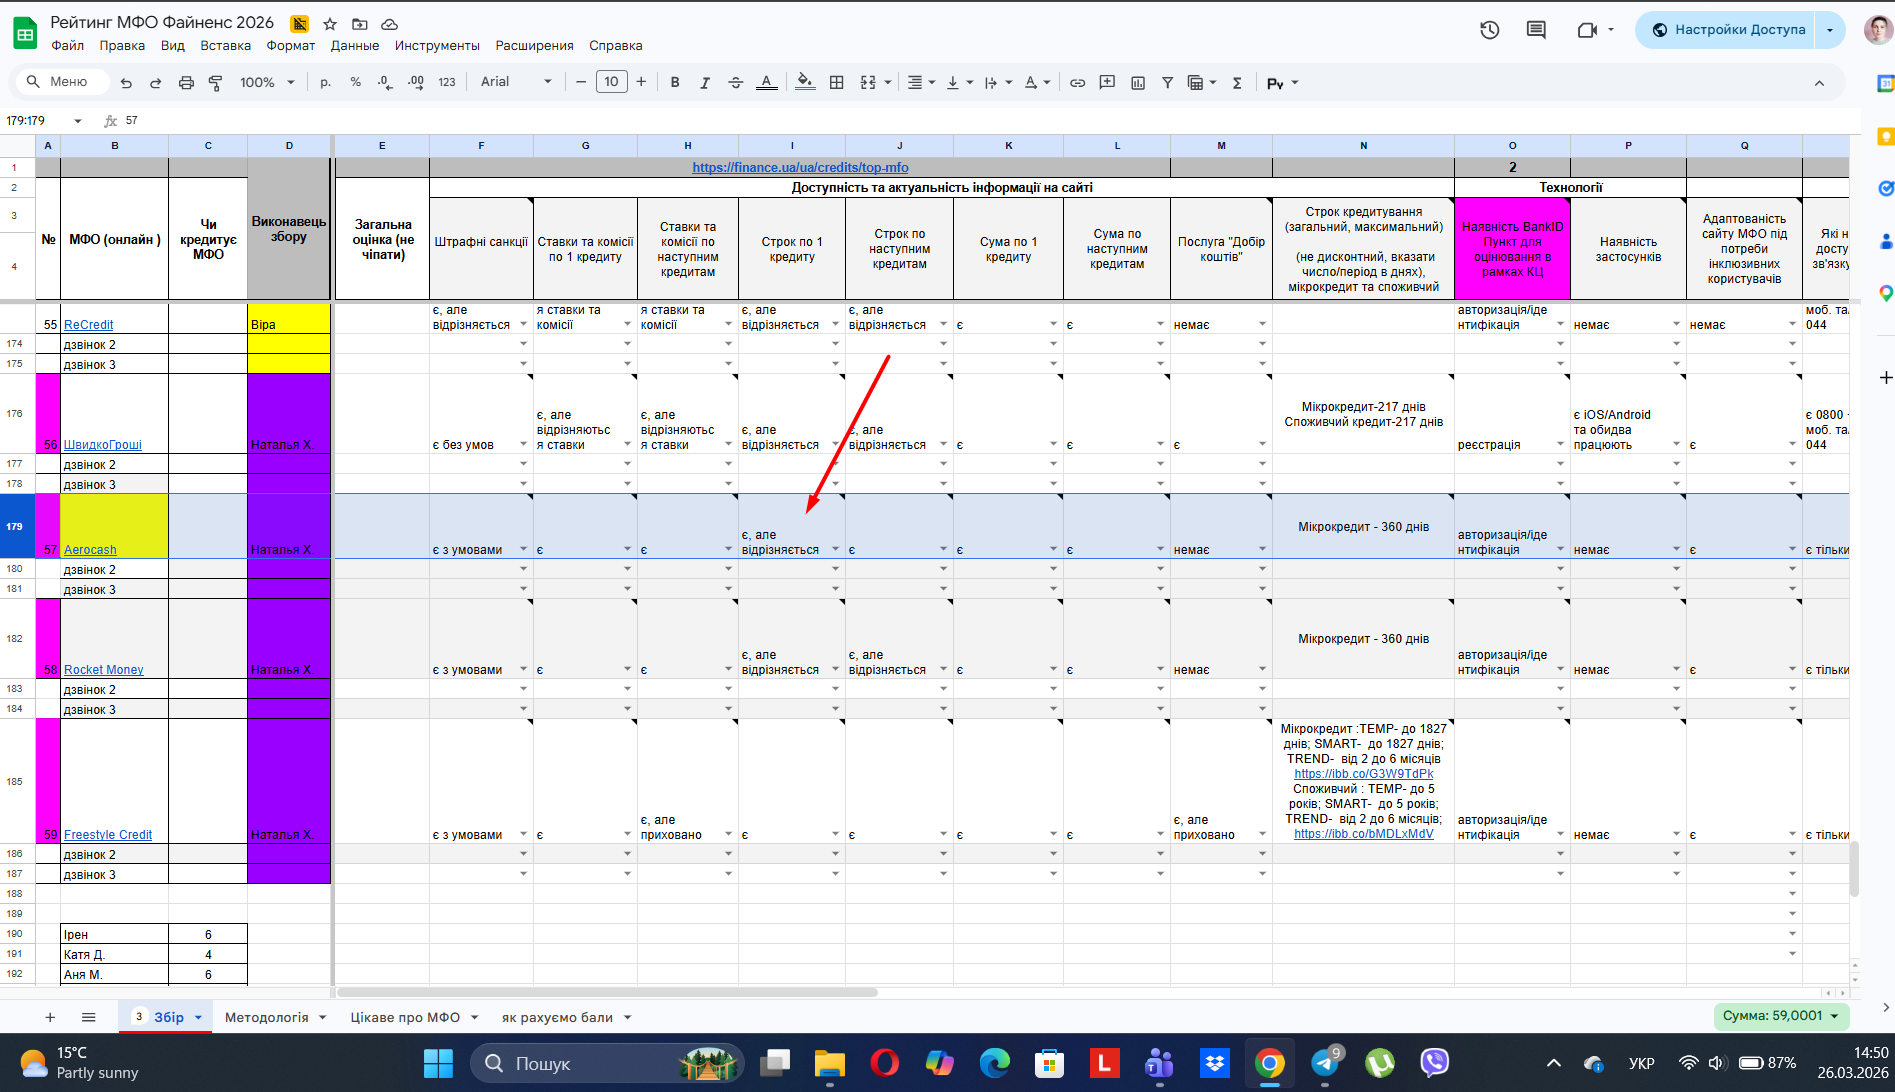Open Google Keep side panel
The height and width of the screenshot is (1092, 1895).
[1885, 137]
